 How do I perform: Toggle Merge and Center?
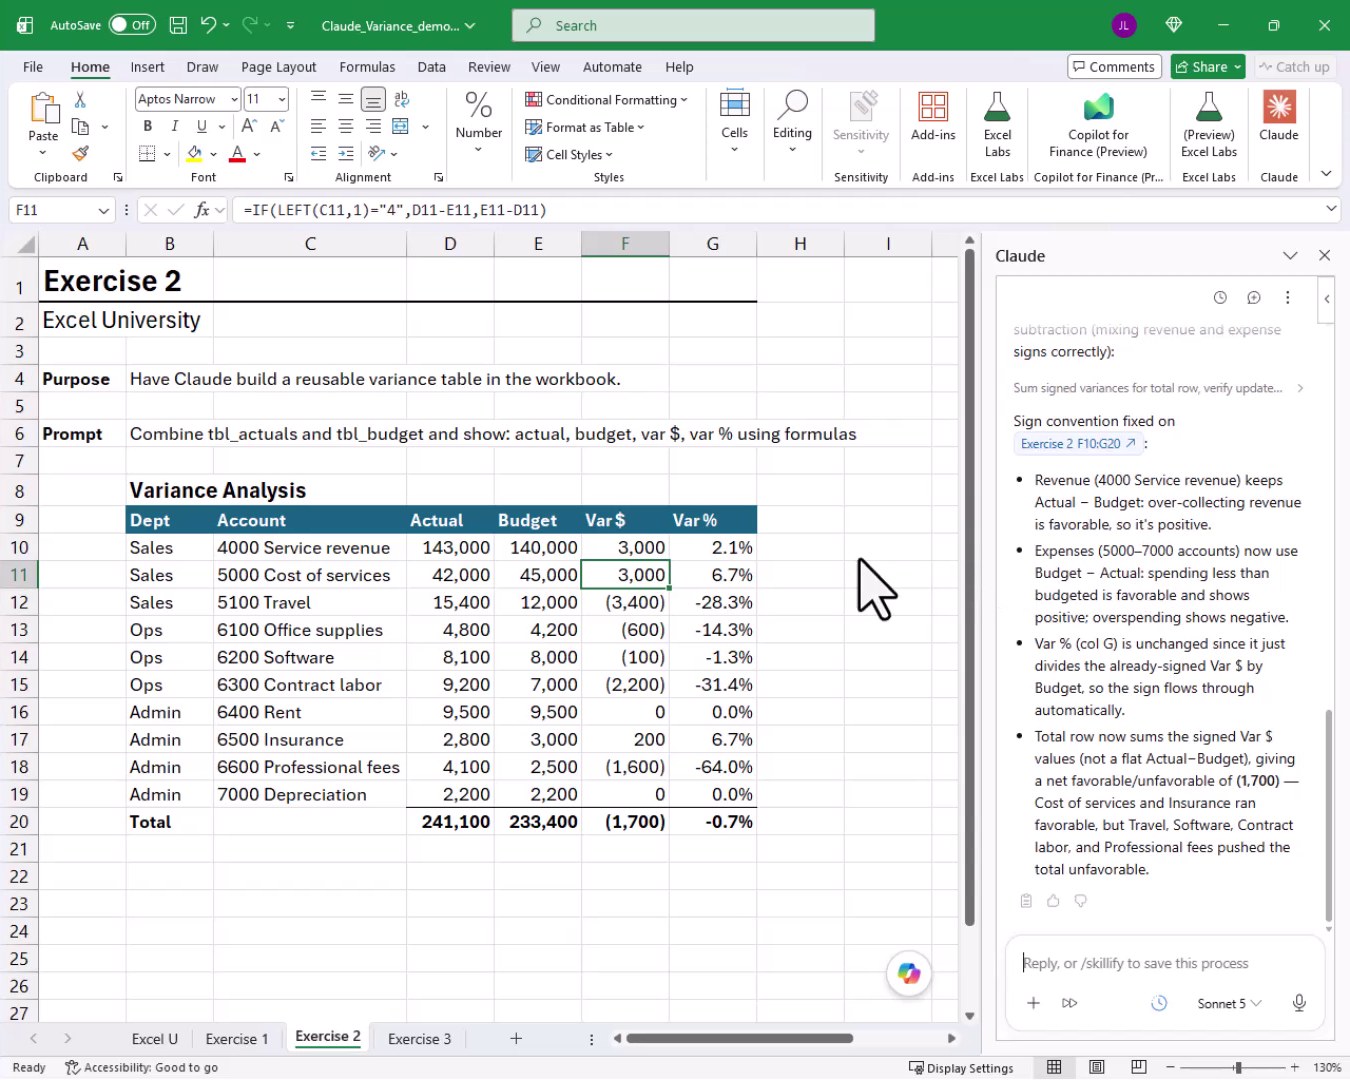(x=401, y=126)
